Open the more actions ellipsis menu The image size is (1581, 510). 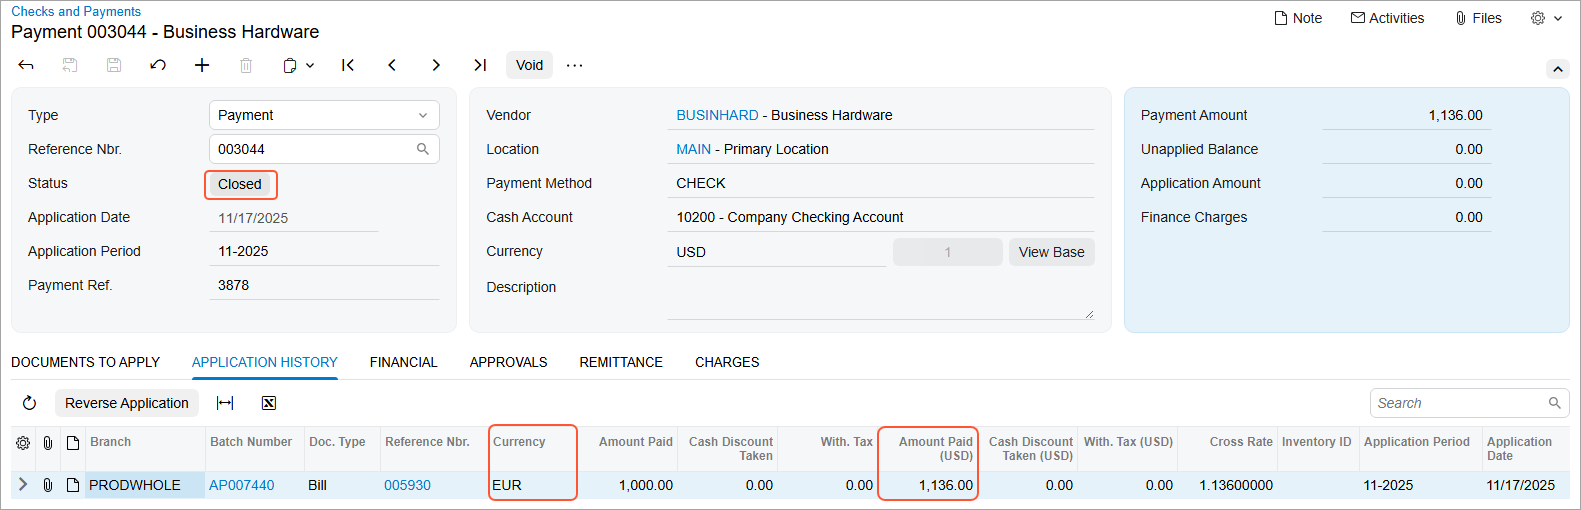click(574, 65)
